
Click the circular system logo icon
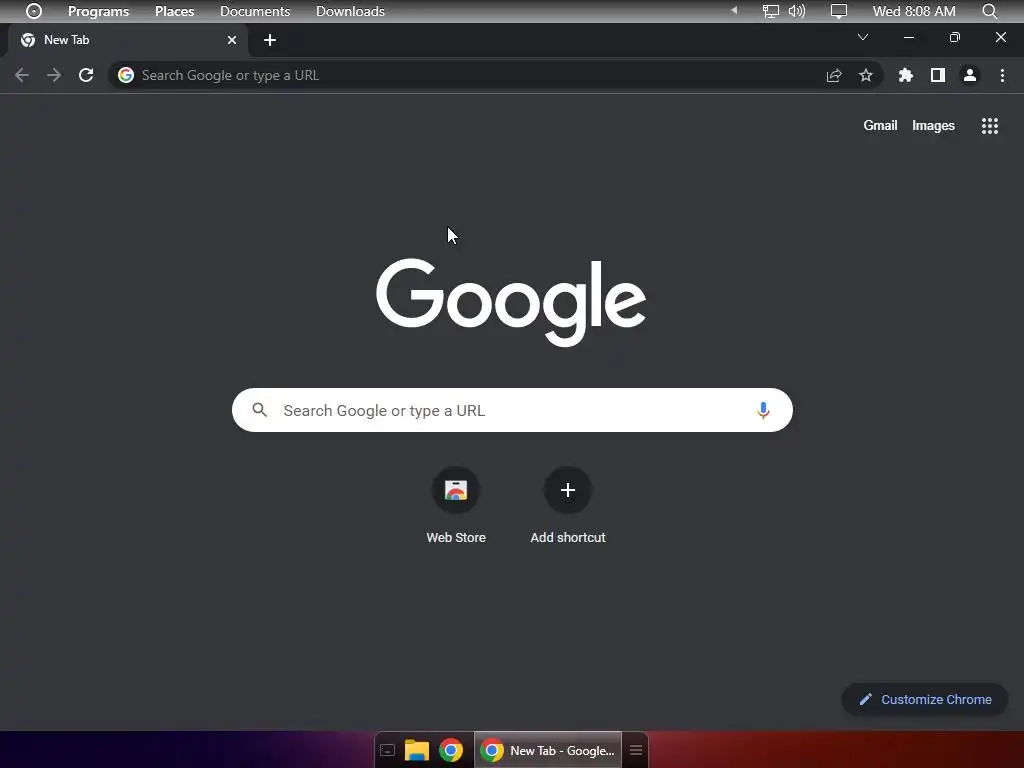click(x=34, y=11)
